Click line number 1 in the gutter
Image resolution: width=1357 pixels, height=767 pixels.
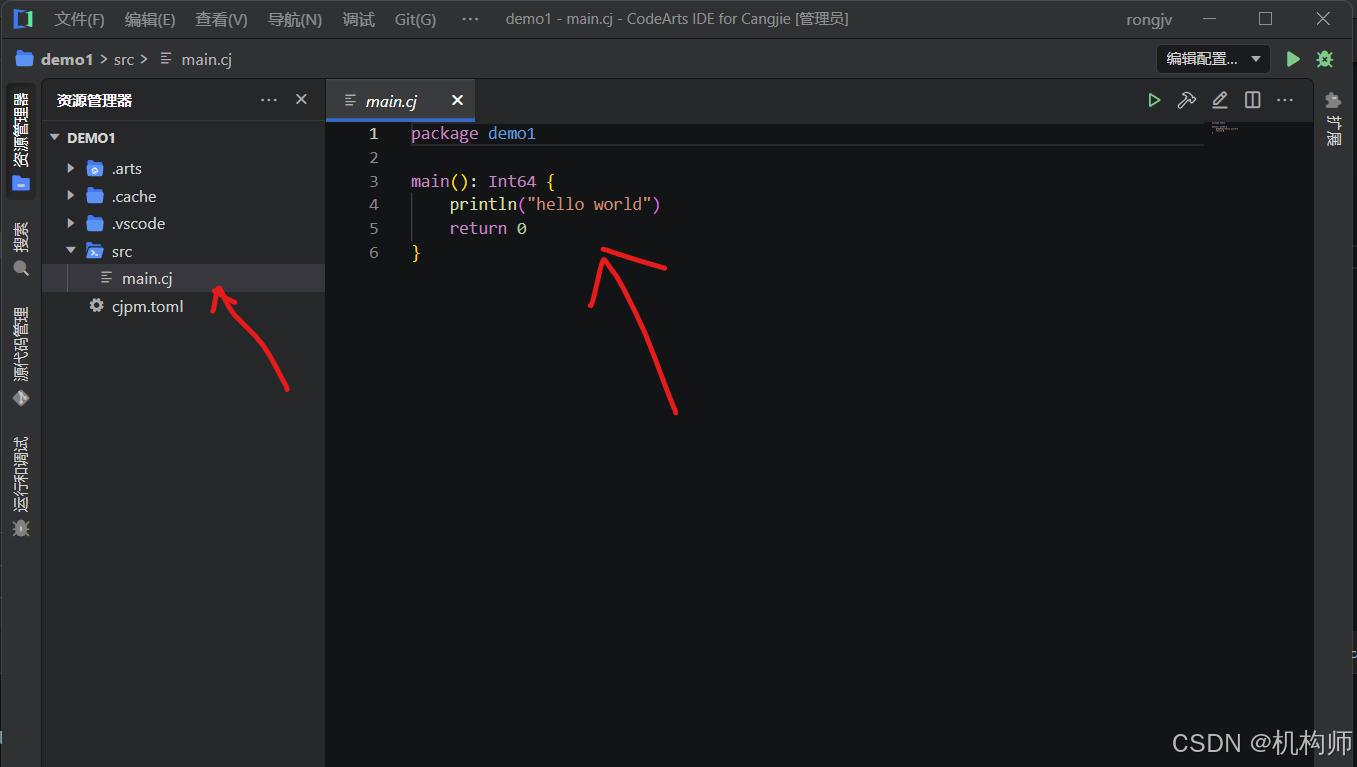pos(374,133)
